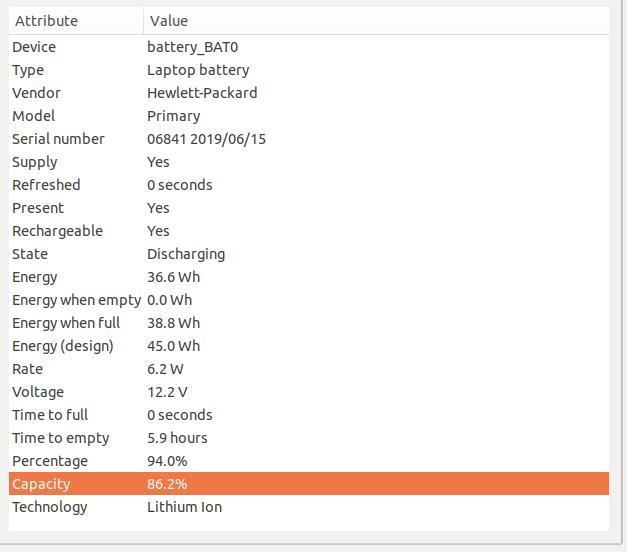Select the Type Laptop battery row
Screen dimensions: 627x552
click(x=309, y=70)
